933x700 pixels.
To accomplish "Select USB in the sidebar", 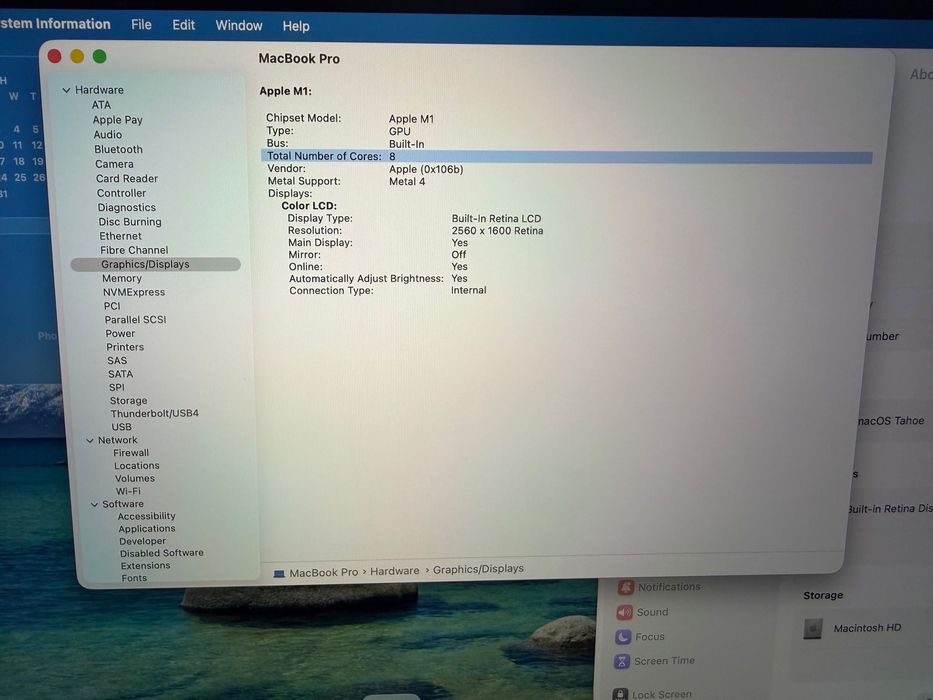I will tap(121, 427).
